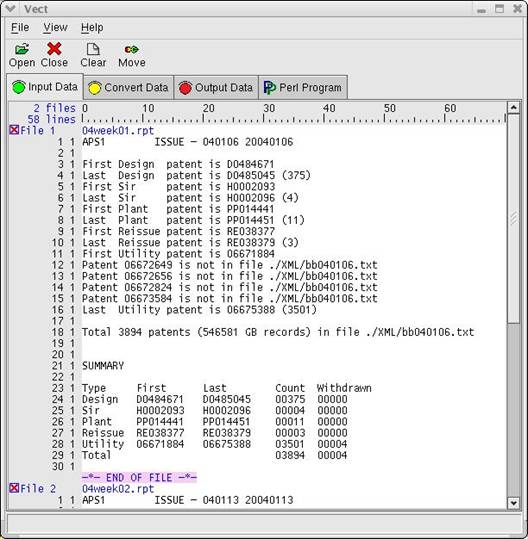Open the View menu
The image size is (528, 539).
pyautogui.click(x=55, y=28)
